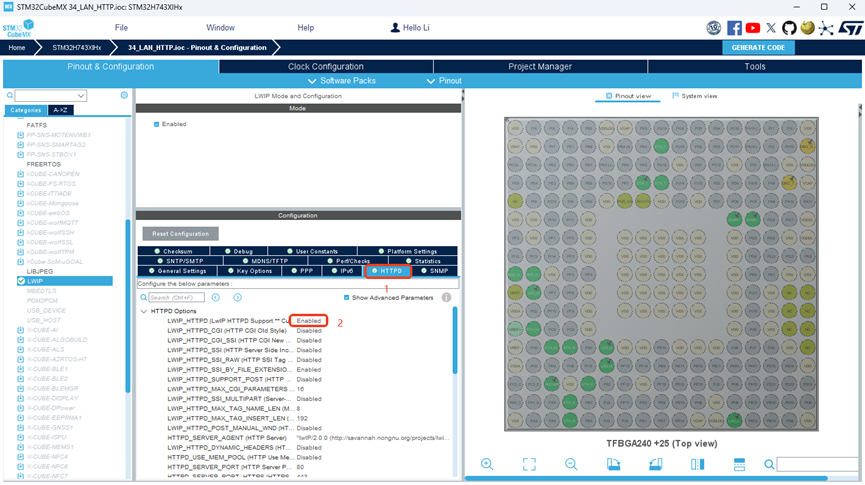
Task: Open the Help menu
Action: pyautogui.click(x=306, y=28)
